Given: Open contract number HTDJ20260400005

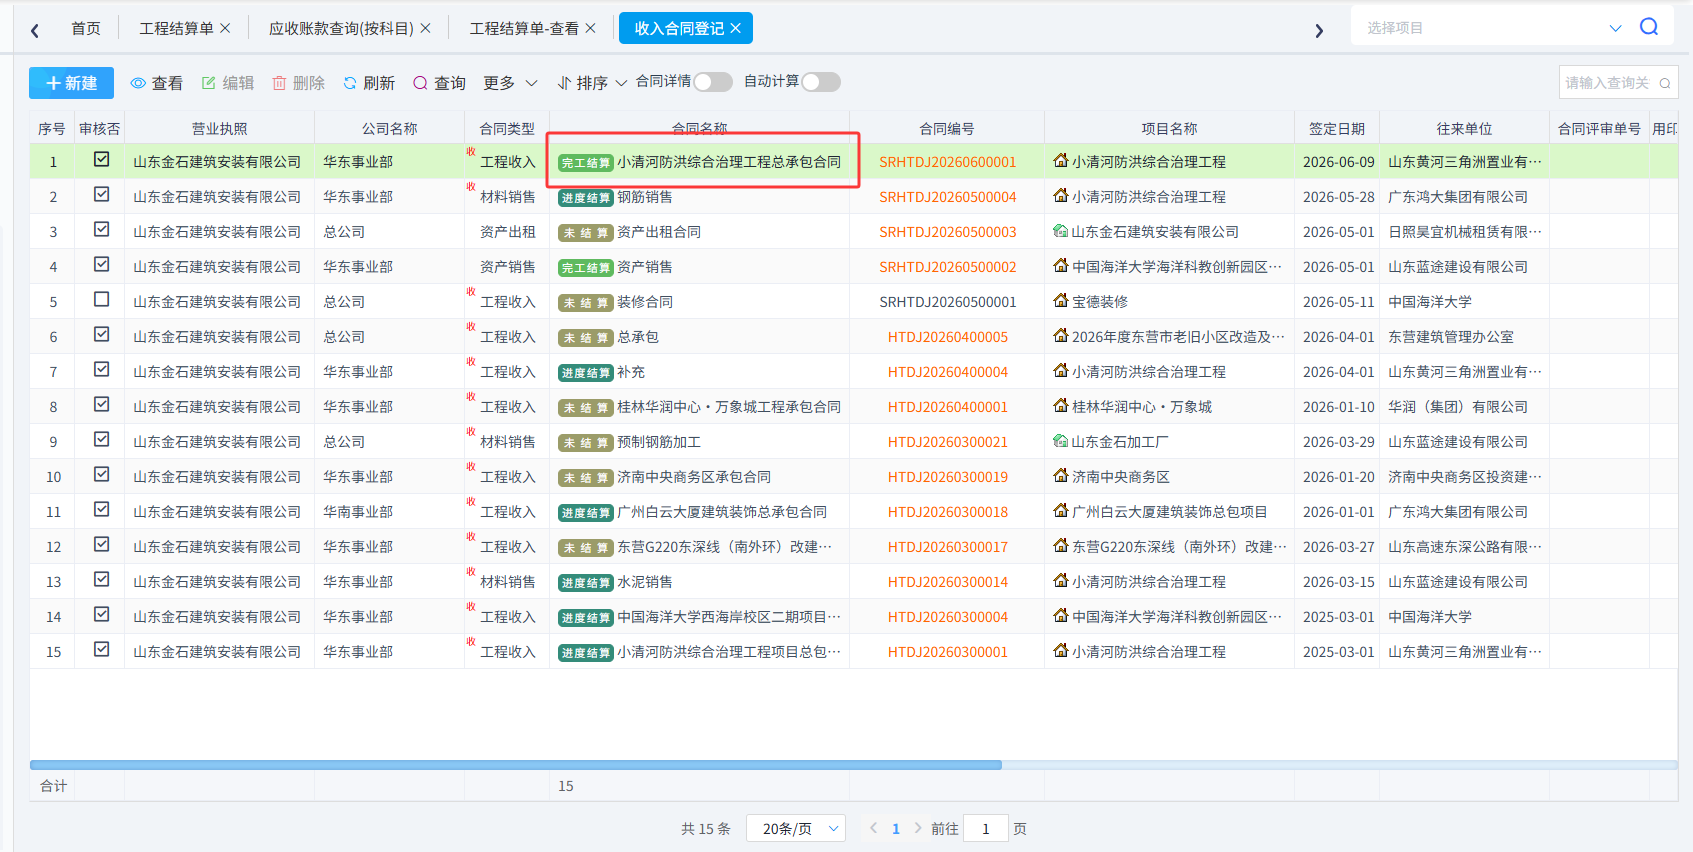Looking at the screenshot, I should point(948,337).
